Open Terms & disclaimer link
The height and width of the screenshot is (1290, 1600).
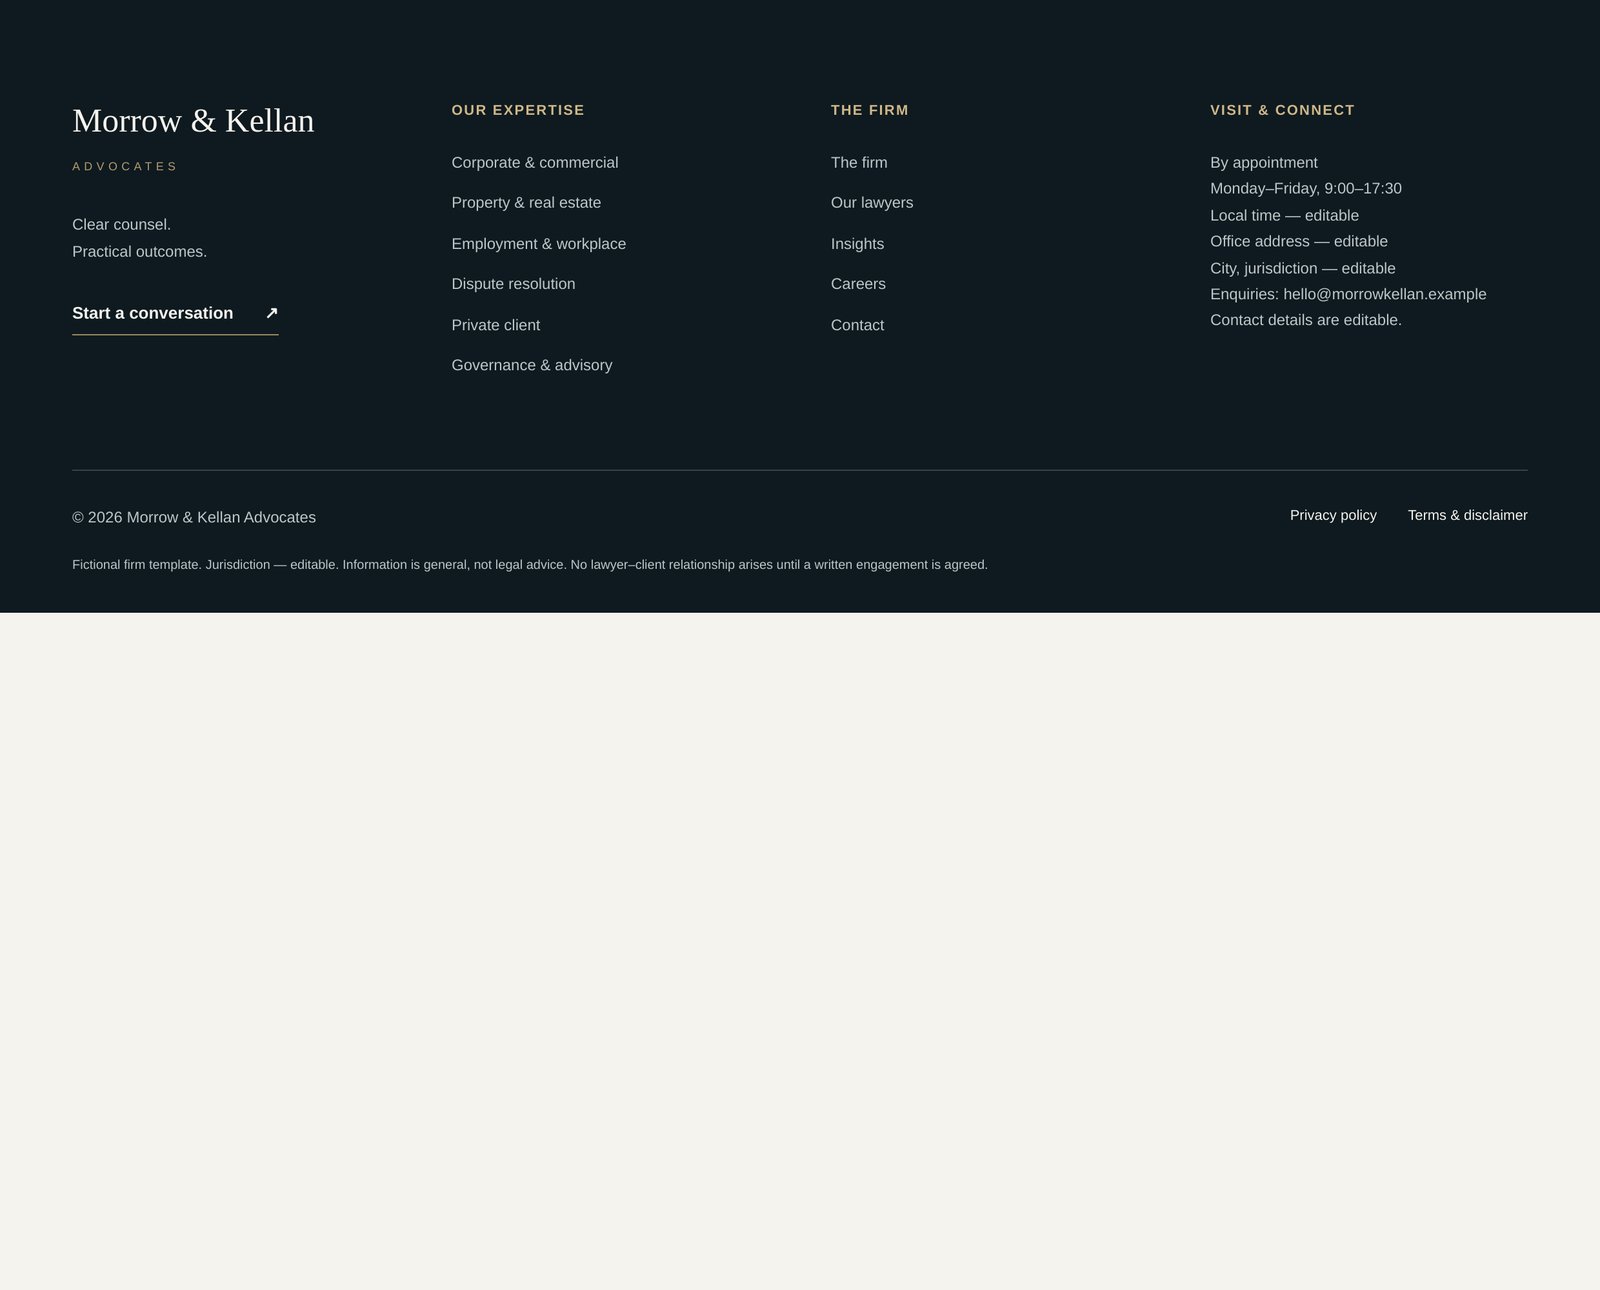pos(1467,515)
